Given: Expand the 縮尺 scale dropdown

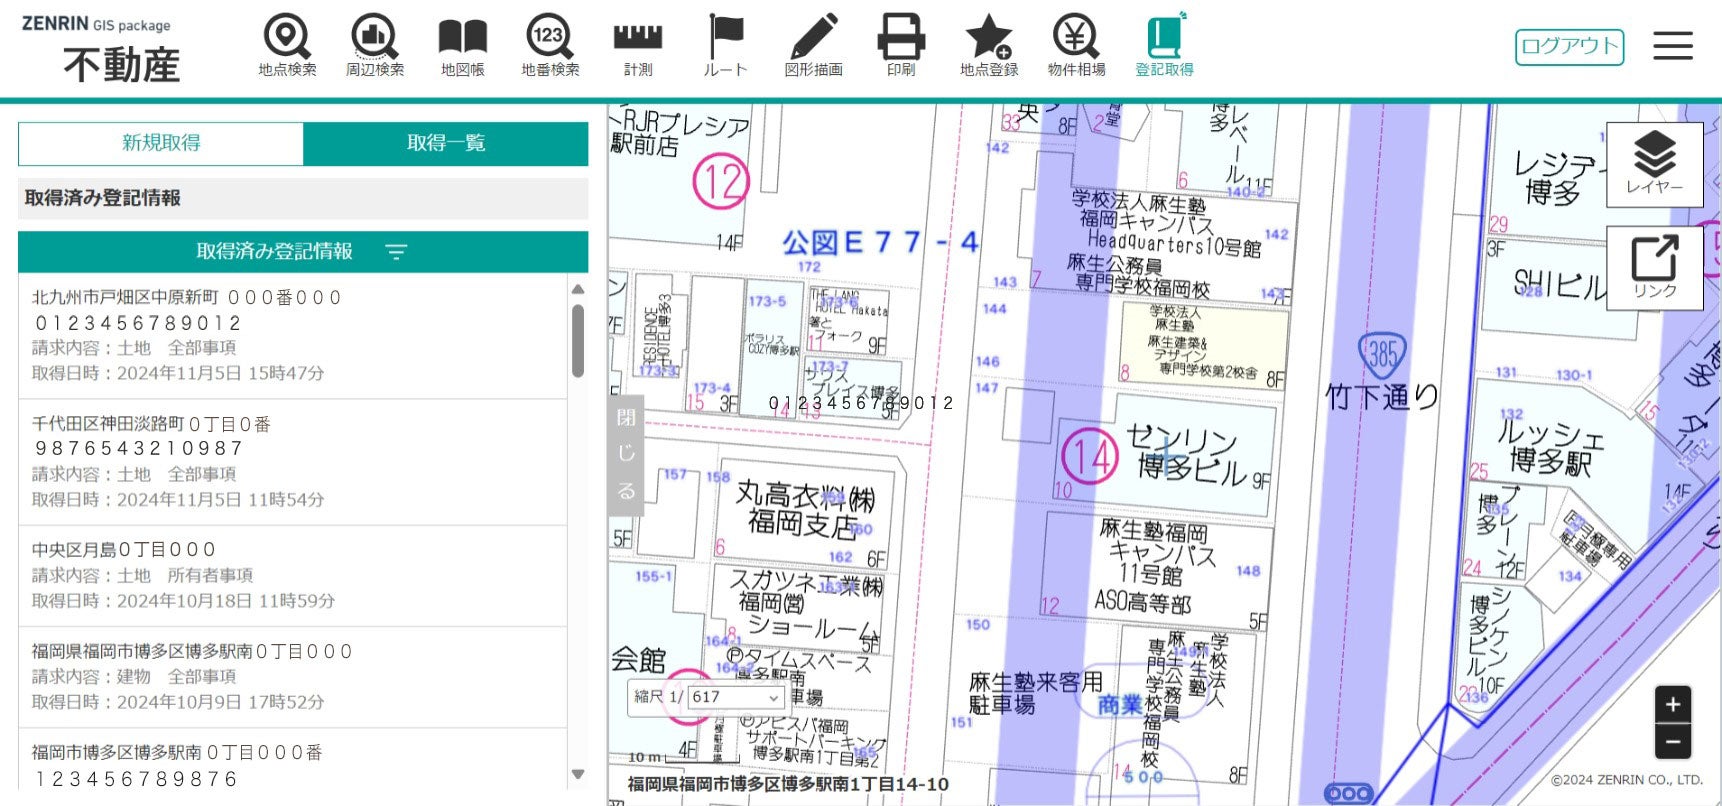Looking at the screenshot, I should [736, 697].
